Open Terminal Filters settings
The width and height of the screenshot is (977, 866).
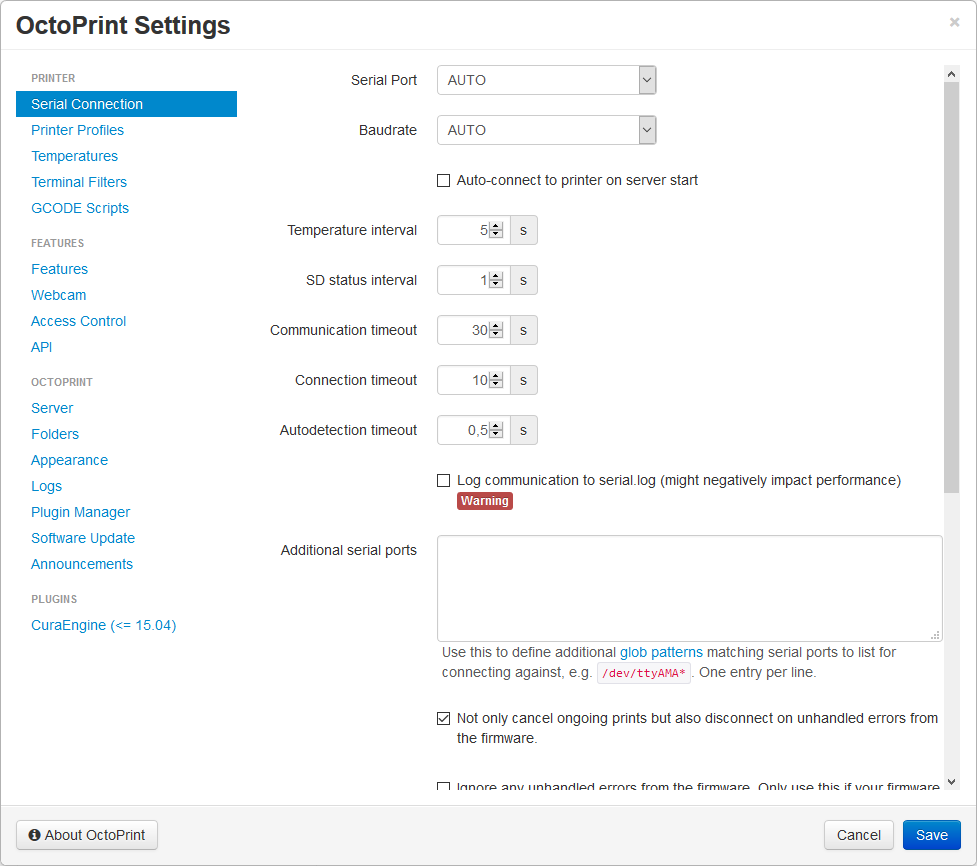pos(79,182)
